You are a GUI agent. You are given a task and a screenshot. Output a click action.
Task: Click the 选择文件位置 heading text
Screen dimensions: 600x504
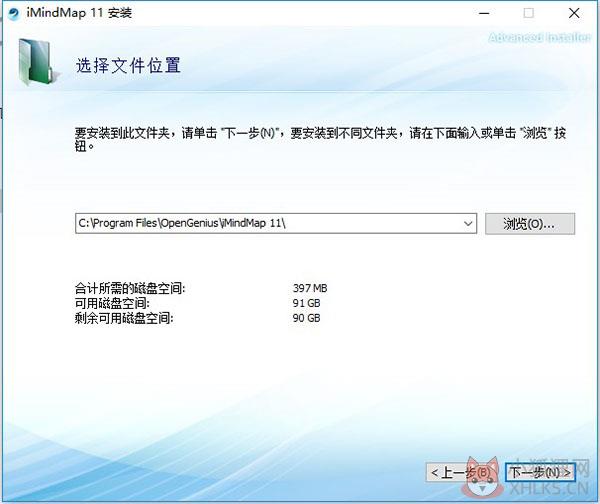coord(128,65)
